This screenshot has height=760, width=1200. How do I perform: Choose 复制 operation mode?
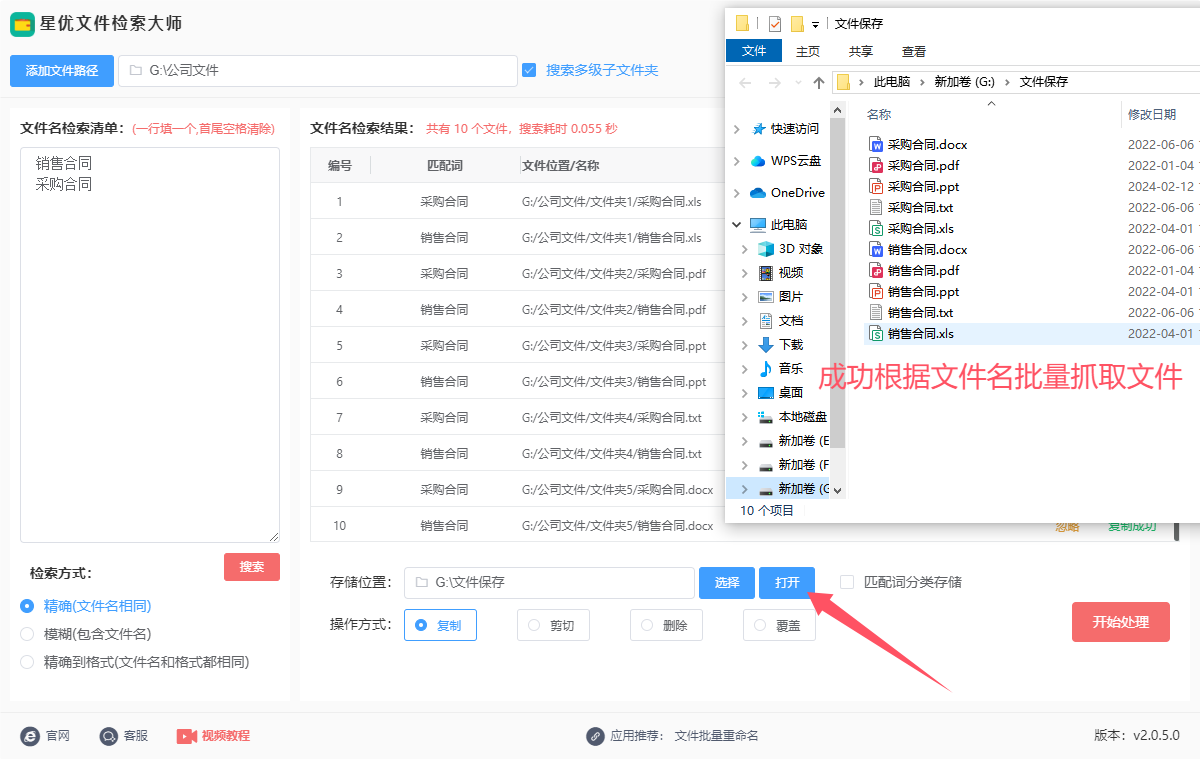(x=440, y=625)
